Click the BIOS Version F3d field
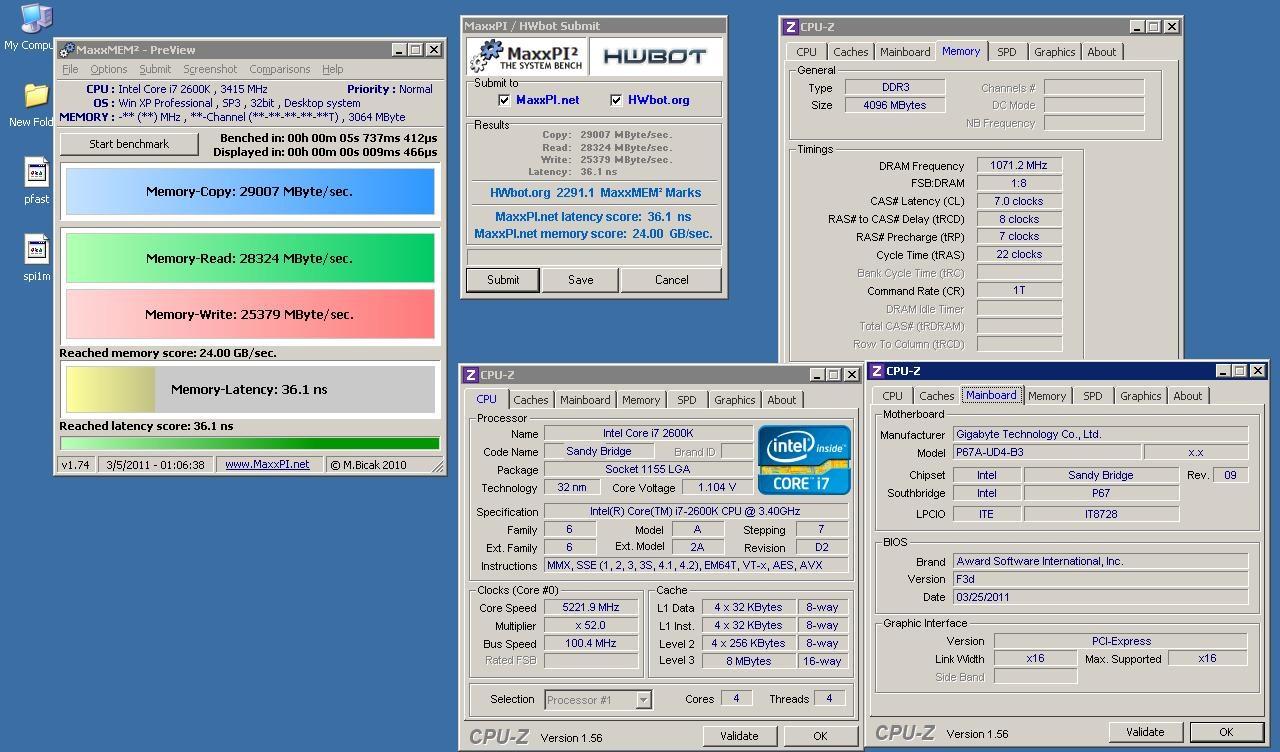Screen dimensions: 1280x752 tap(1100, 579)
